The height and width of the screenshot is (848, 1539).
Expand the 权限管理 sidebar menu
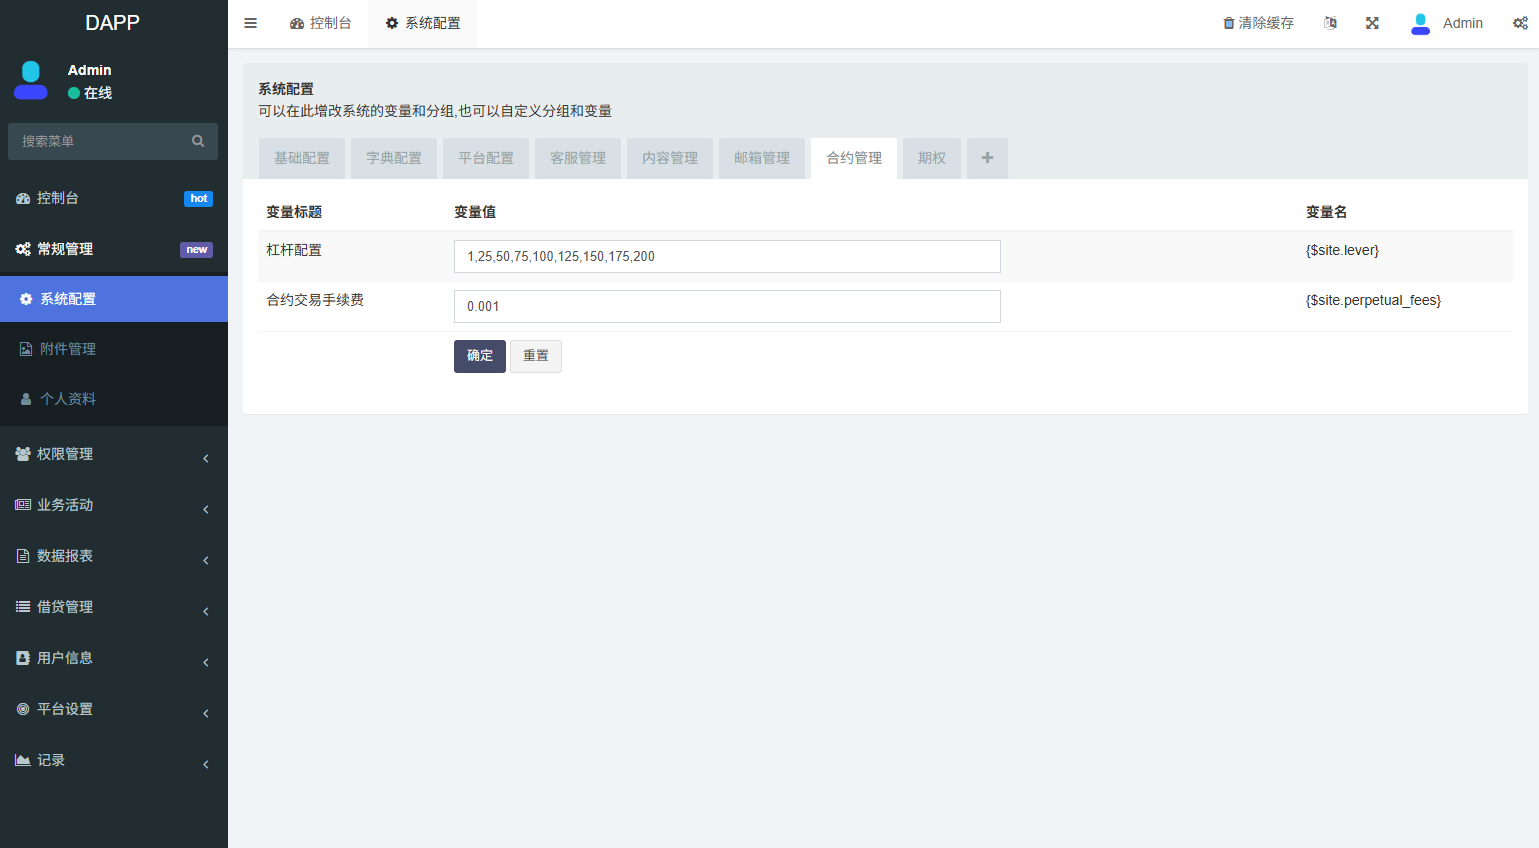[113, 454]
